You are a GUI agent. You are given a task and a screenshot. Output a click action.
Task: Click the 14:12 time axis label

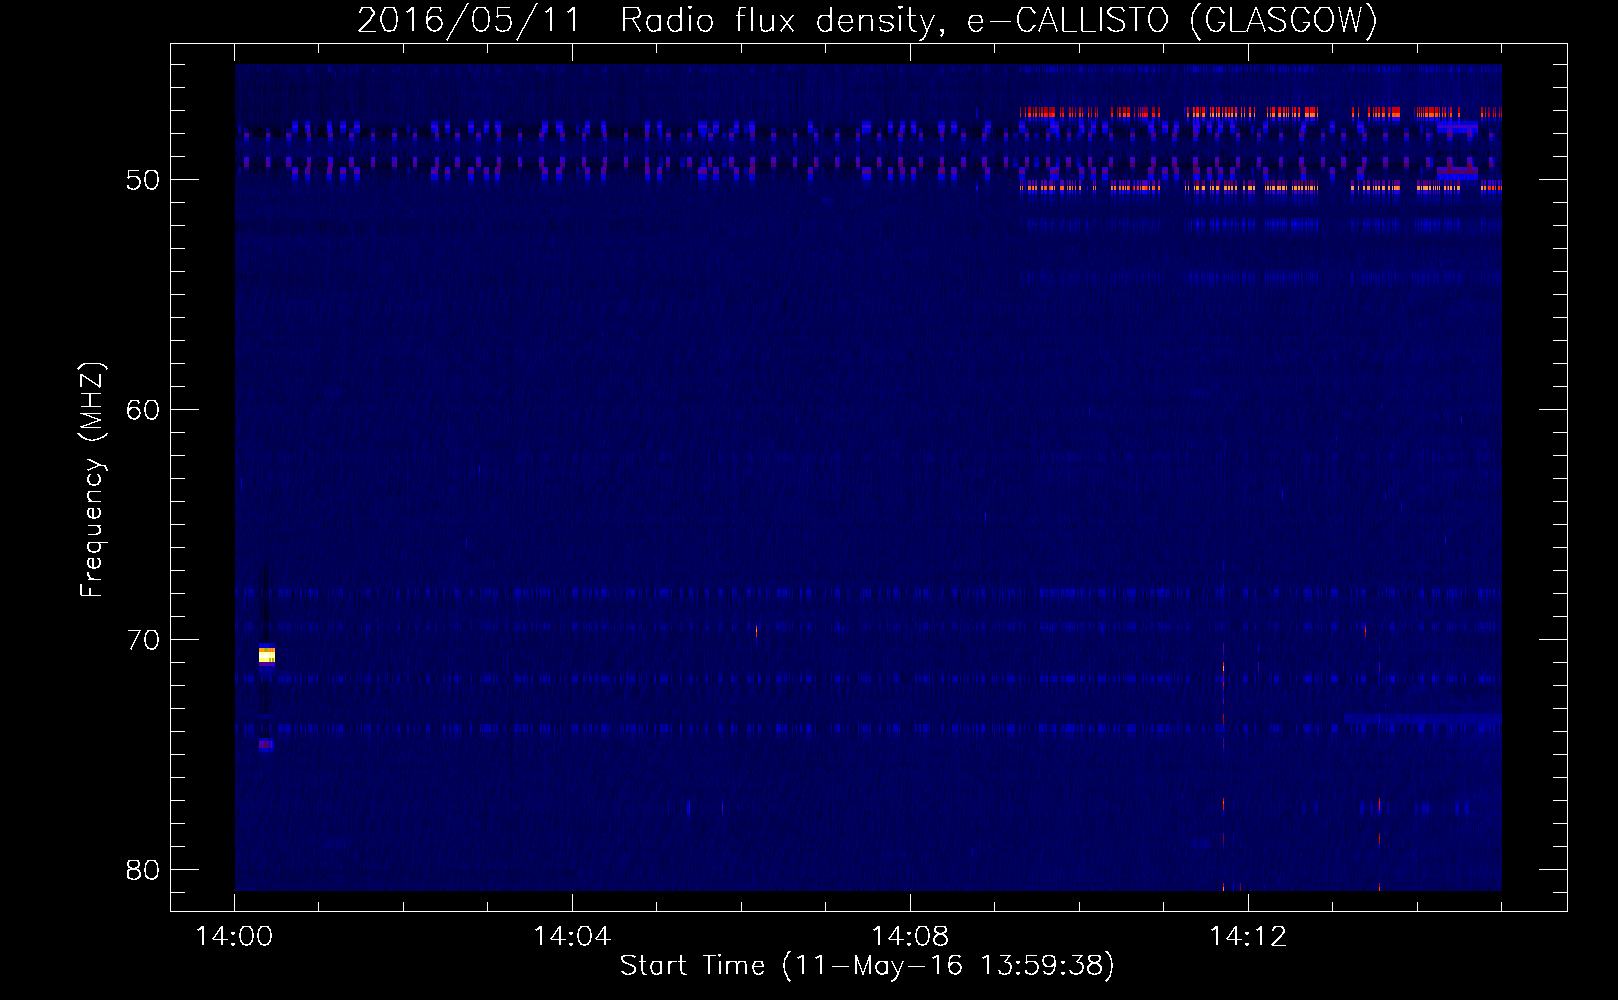point(1248,937)
